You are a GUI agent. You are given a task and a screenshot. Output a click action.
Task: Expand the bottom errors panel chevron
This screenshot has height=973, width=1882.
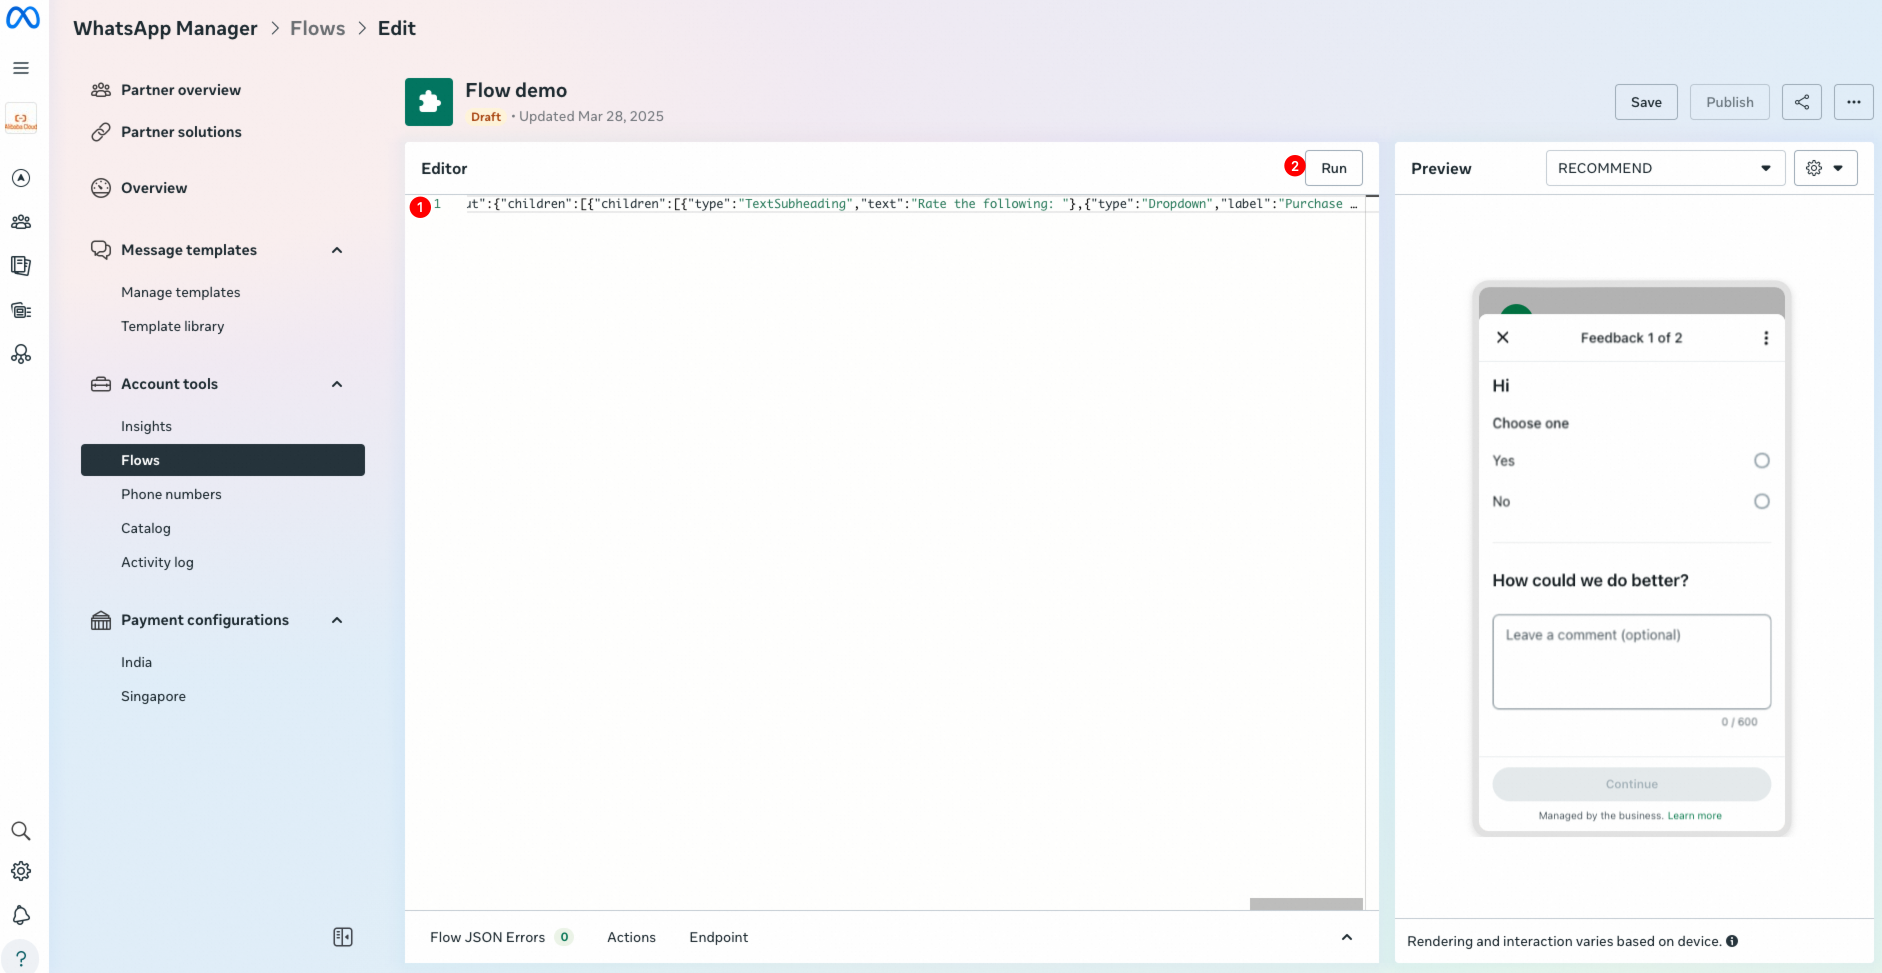click(x=1347, y=937)
